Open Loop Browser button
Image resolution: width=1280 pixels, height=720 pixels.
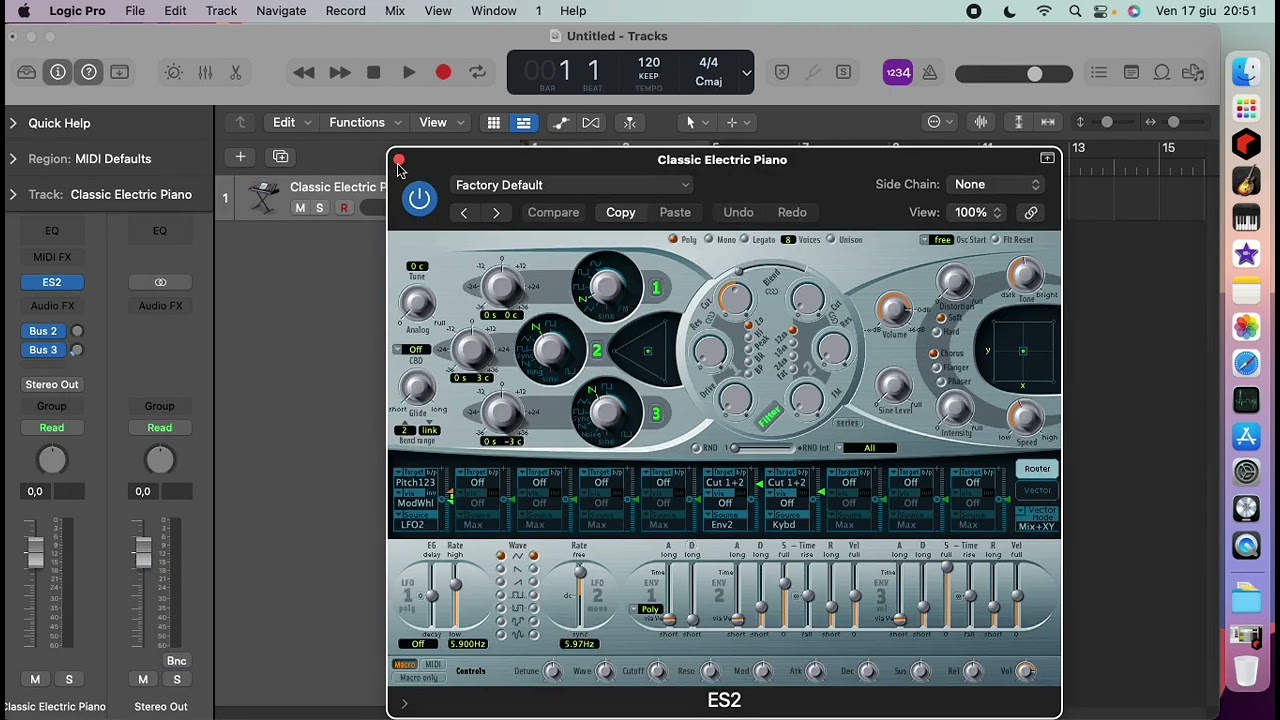(1162, 72)
